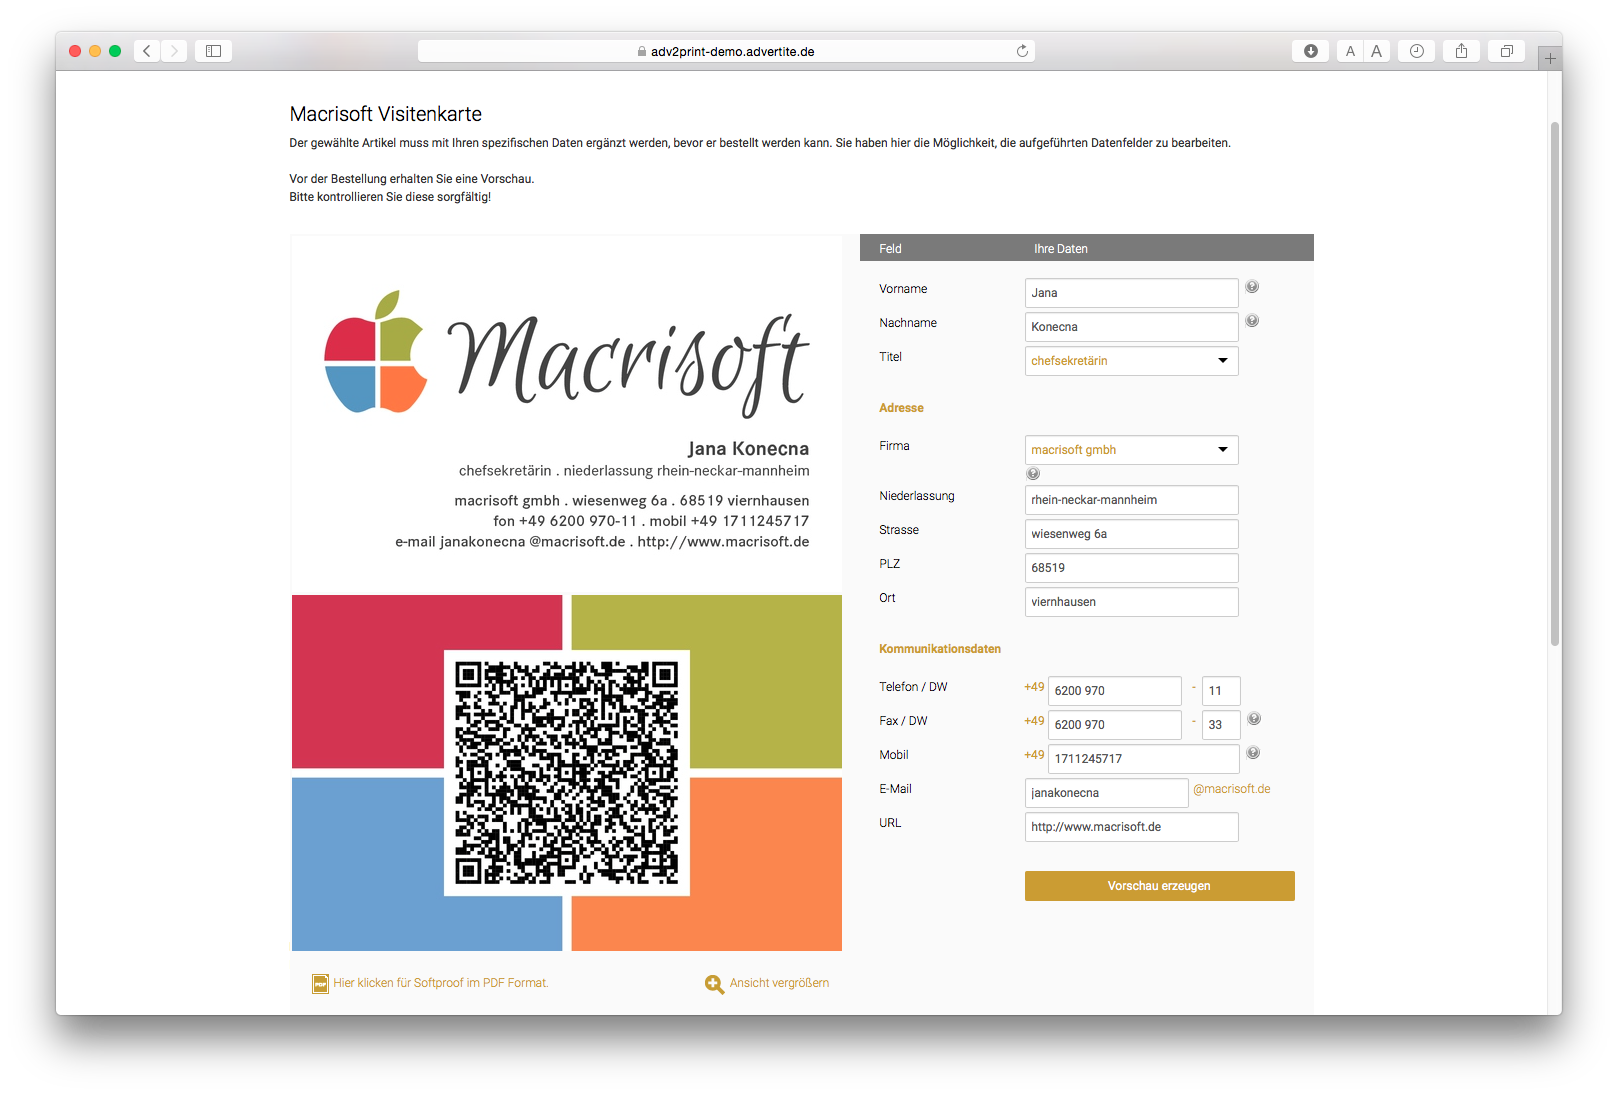Open the Safari downloads icon
This screenshot has height=1095, width=1618.
[x=1311, y=51]
